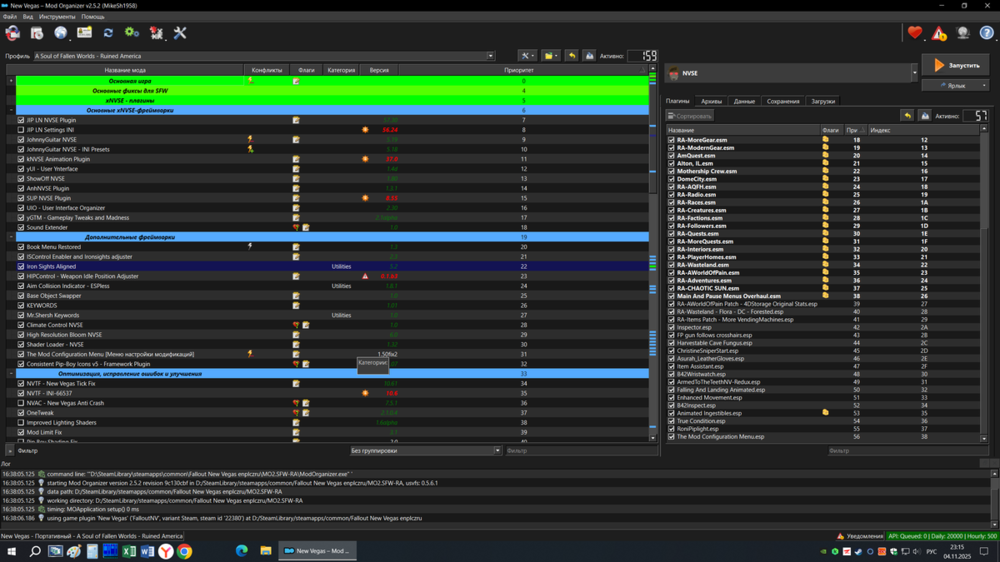The width and height of the screenshot is (1000, 562).
Task: Uncheck Sound Extender mod
Action: (21, 227)
